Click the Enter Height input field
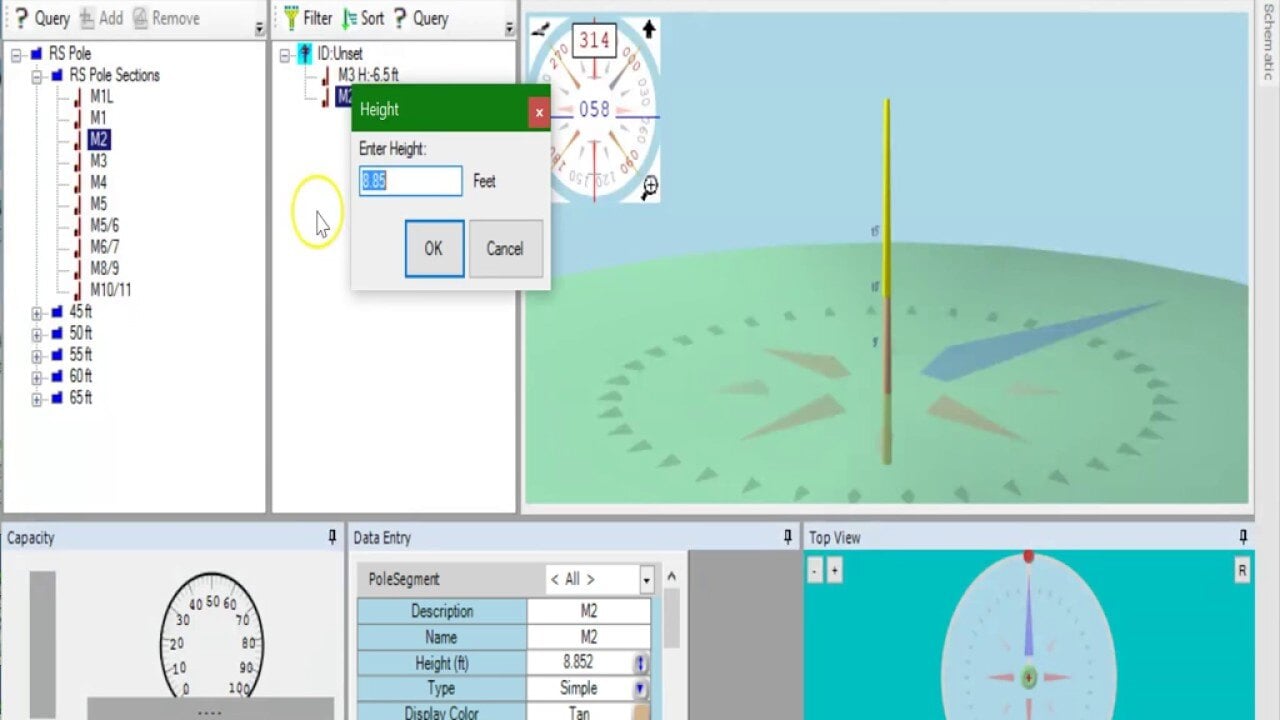Viewport: 1280px width, 720px height. 411,181
